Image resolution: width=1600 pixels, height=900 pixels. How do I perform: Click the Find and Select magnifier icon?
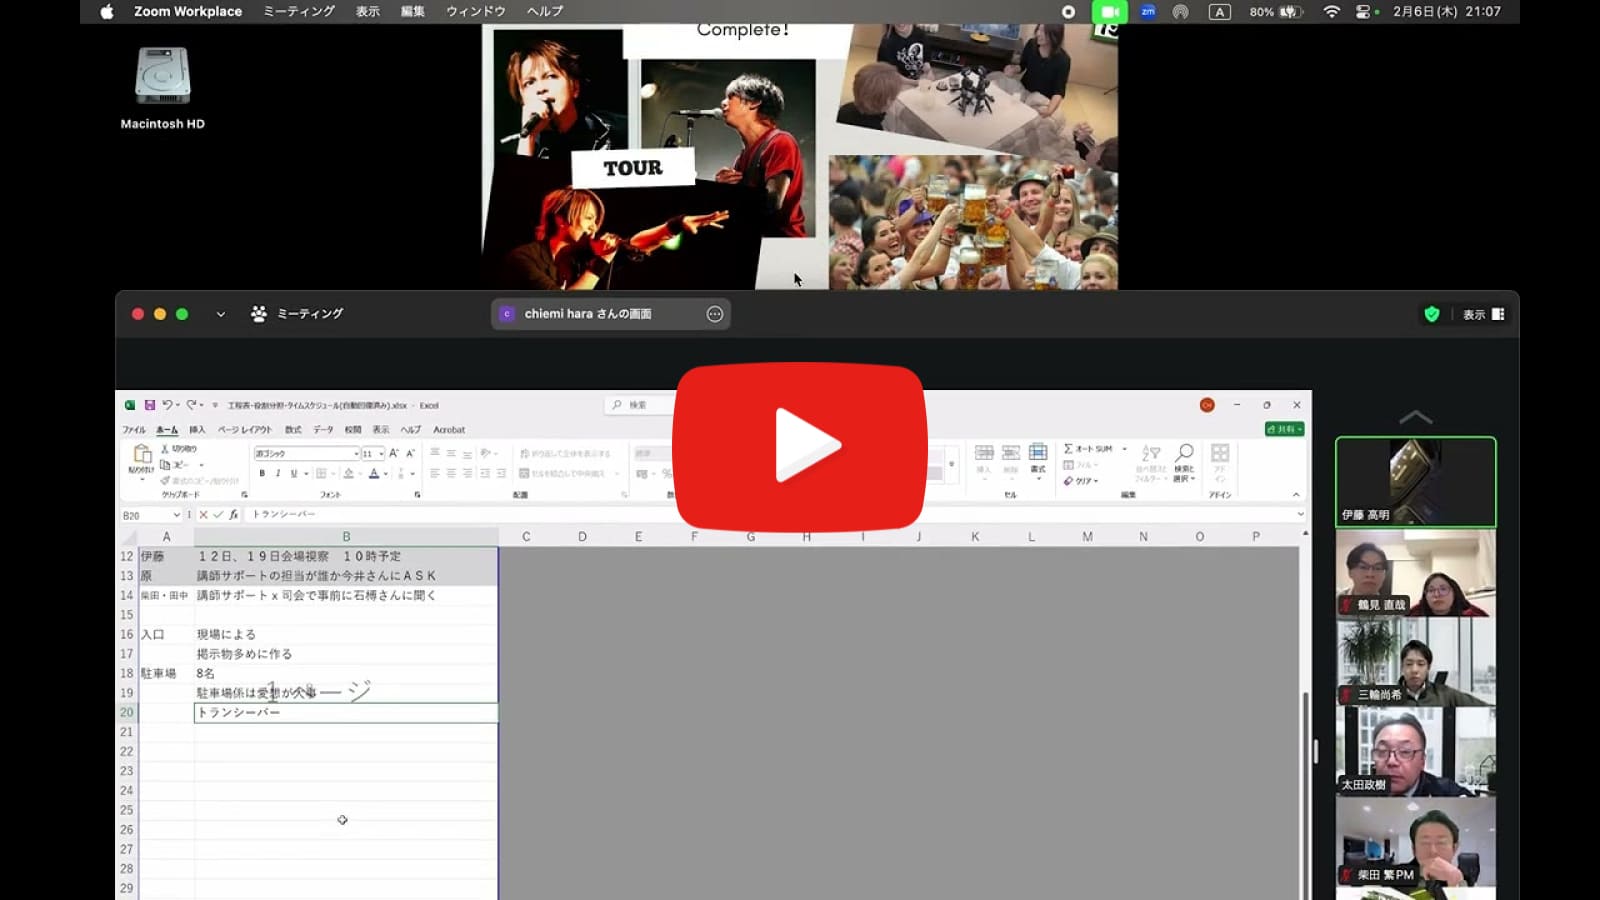(1184, 454)
